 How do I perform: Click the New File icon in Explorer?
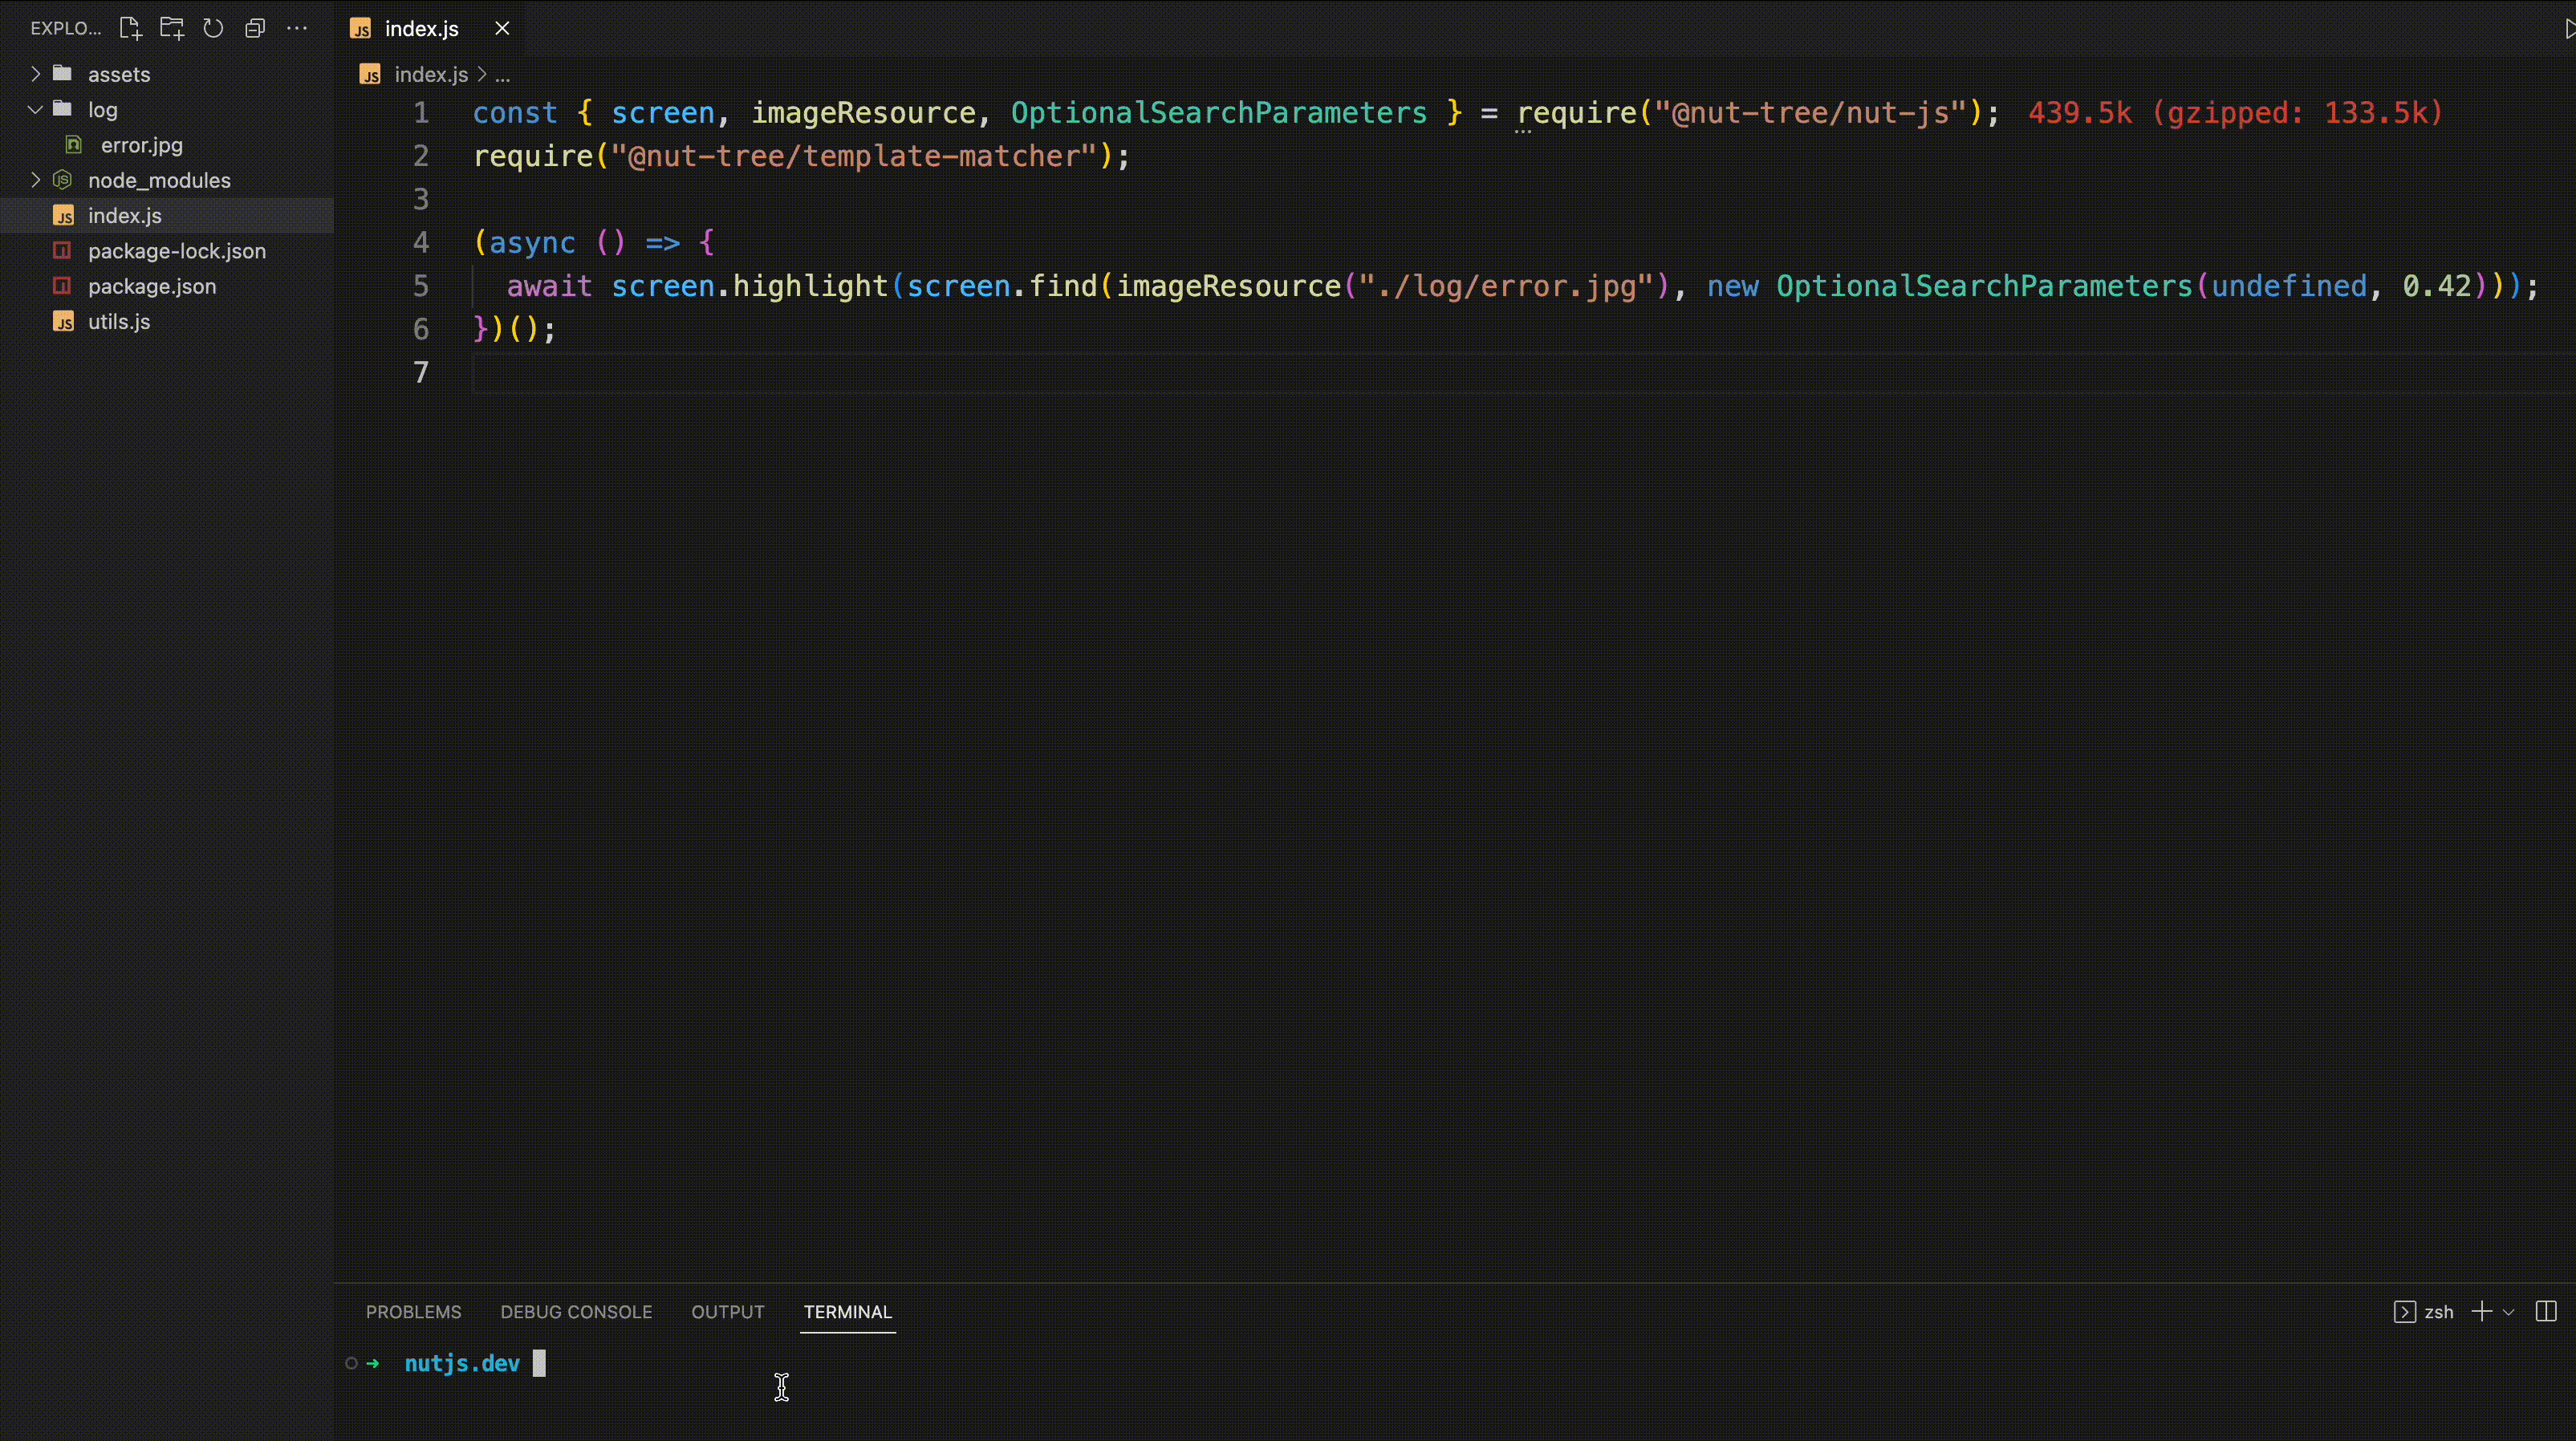(130, 28)
